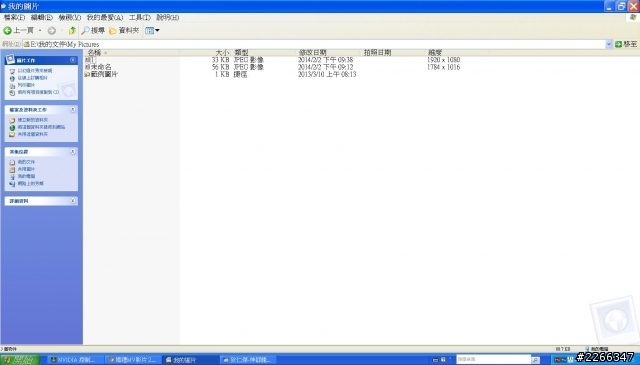
Task: Sort by 大小 size column header
Action: pos(205,53)
